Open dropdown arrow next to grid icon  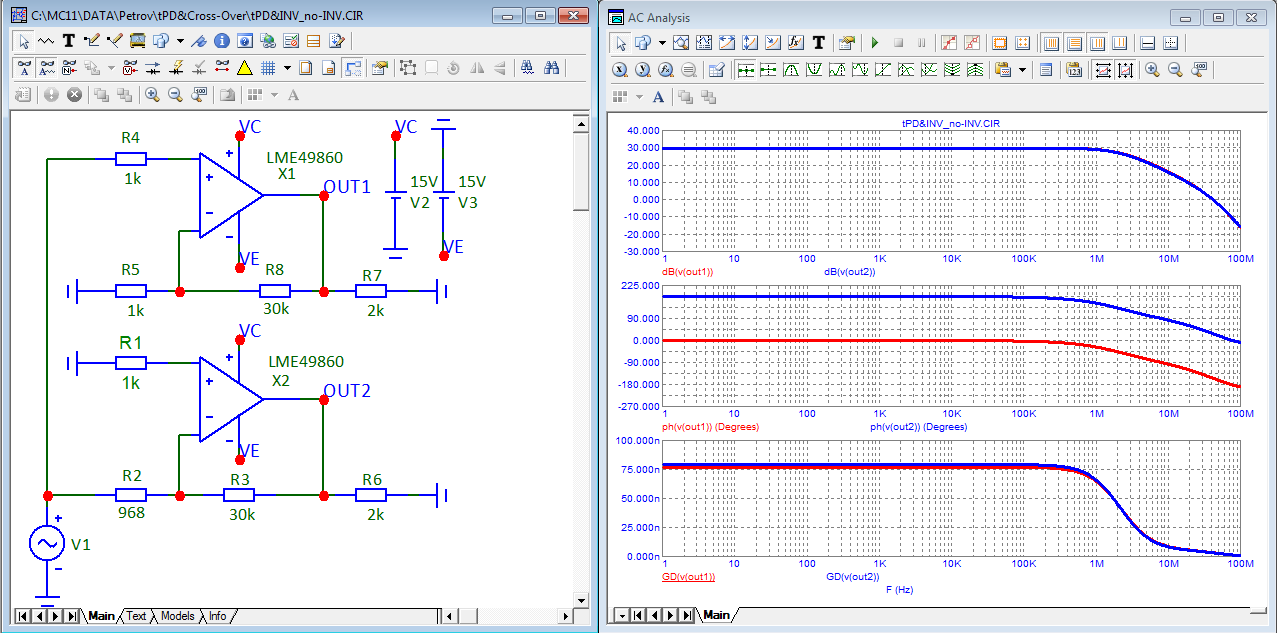[x=287, y=68]
